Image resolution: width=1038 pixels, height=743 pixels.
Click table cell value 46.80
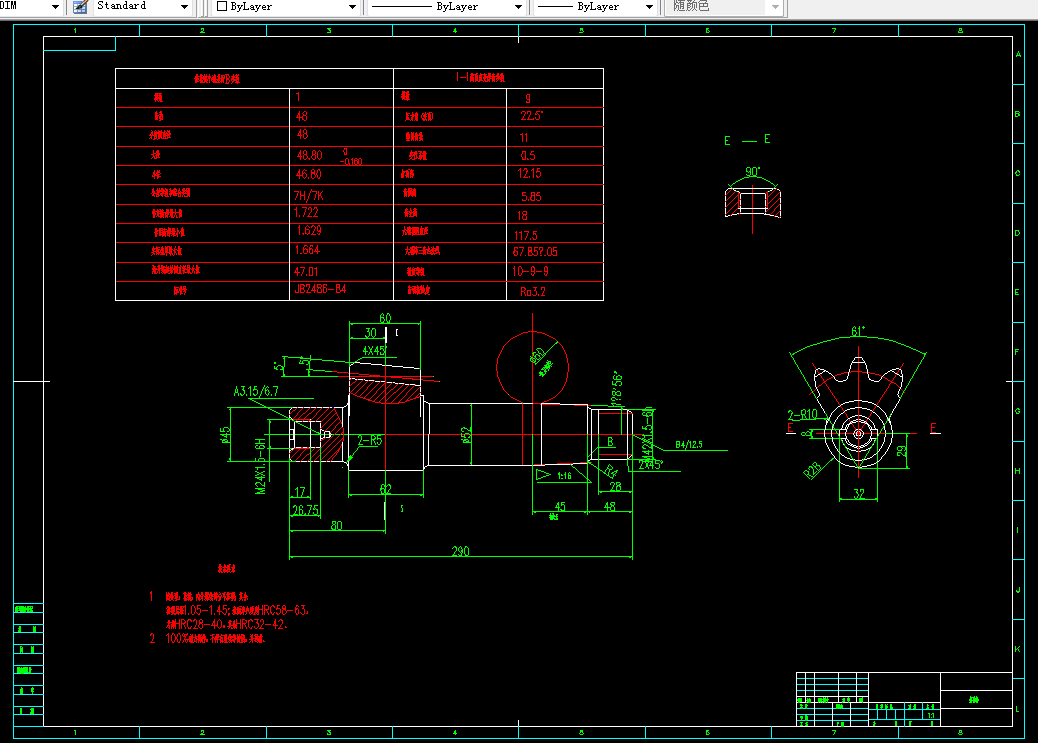pyautogui.click(x=308, y=174)
